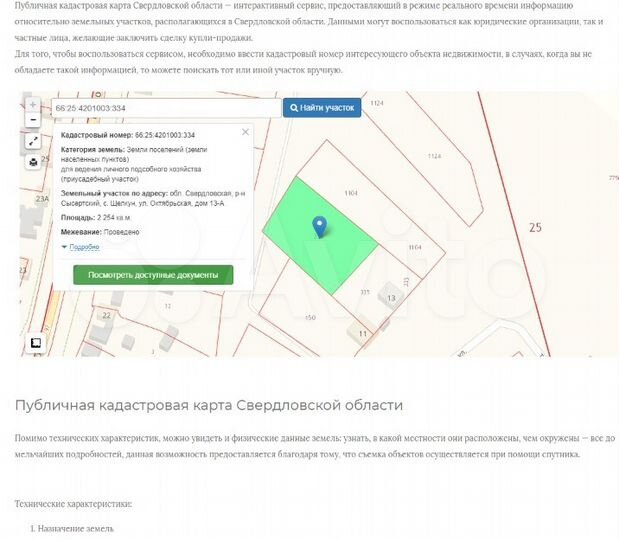Click the 23A building label
Screen dimensions: 619x540
pos(42,199)
